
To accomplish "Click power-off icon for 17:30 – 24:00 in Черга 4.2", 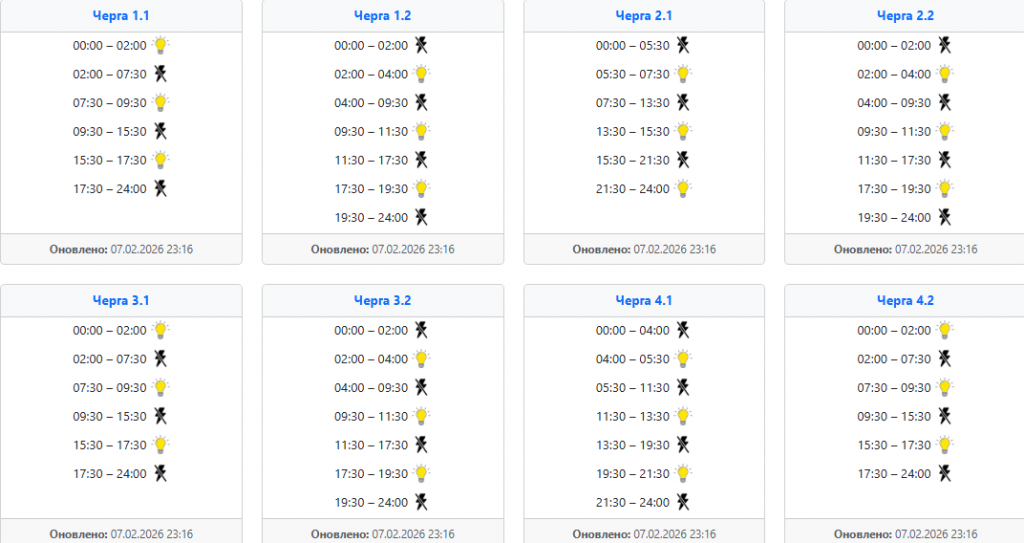I will coord(945,474).
